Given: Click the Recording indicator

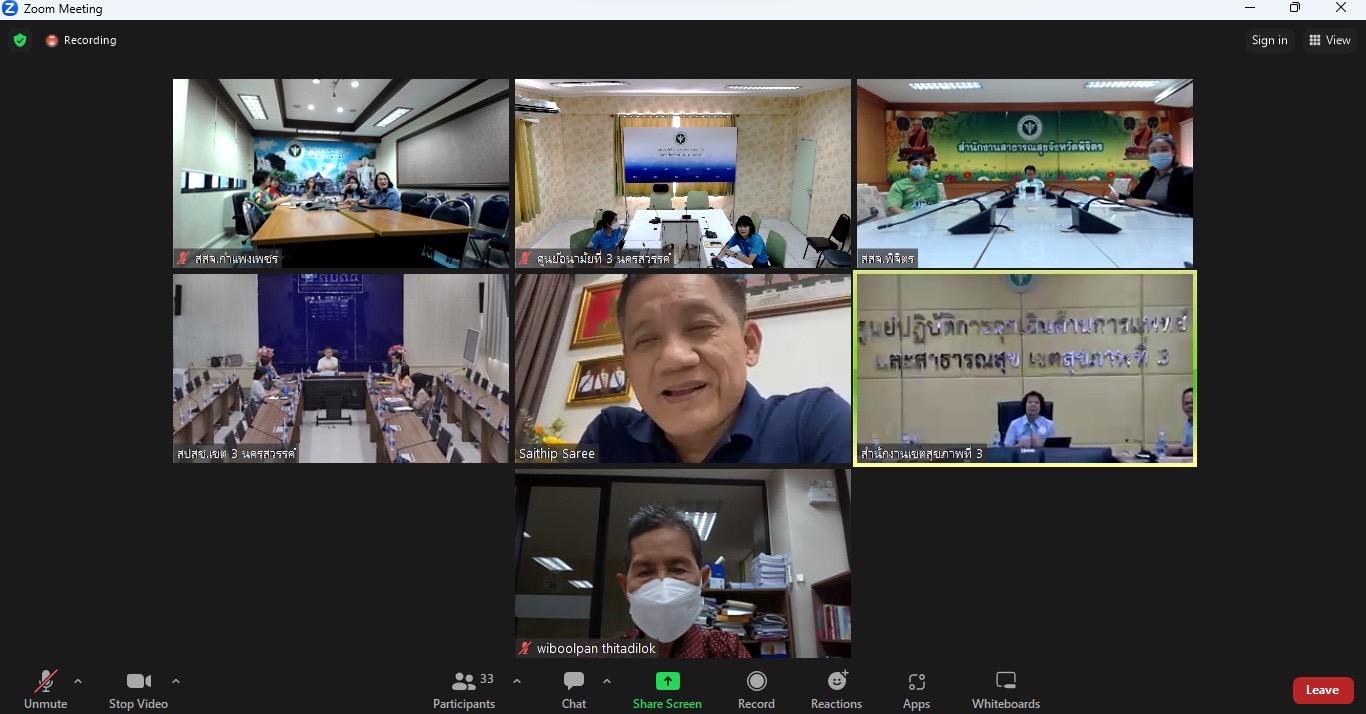Looking at the screenshot, I should click(x=81, y=40).
